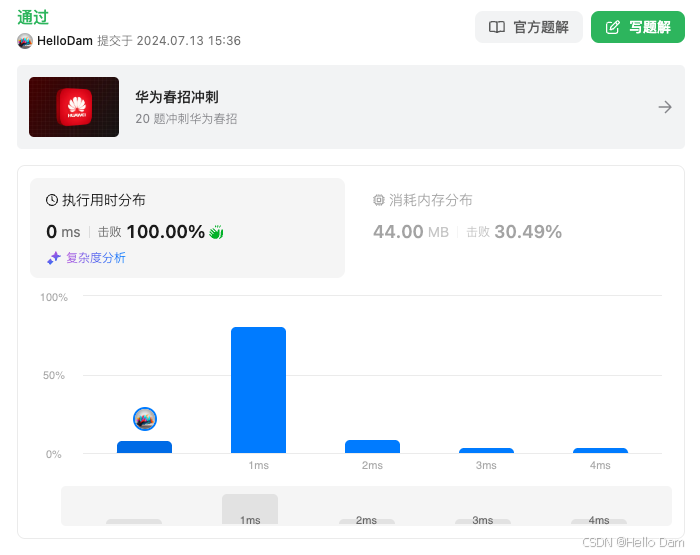This screenshot has width=700, height=555.
Task: Click the 1ms bar in the bottom range slider
Action: click(250, 509)
